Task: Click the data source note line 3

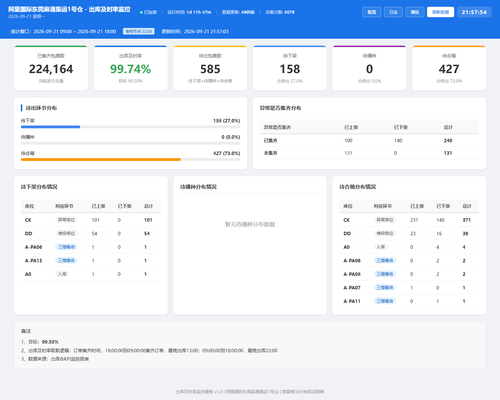Action: (55, 359)
